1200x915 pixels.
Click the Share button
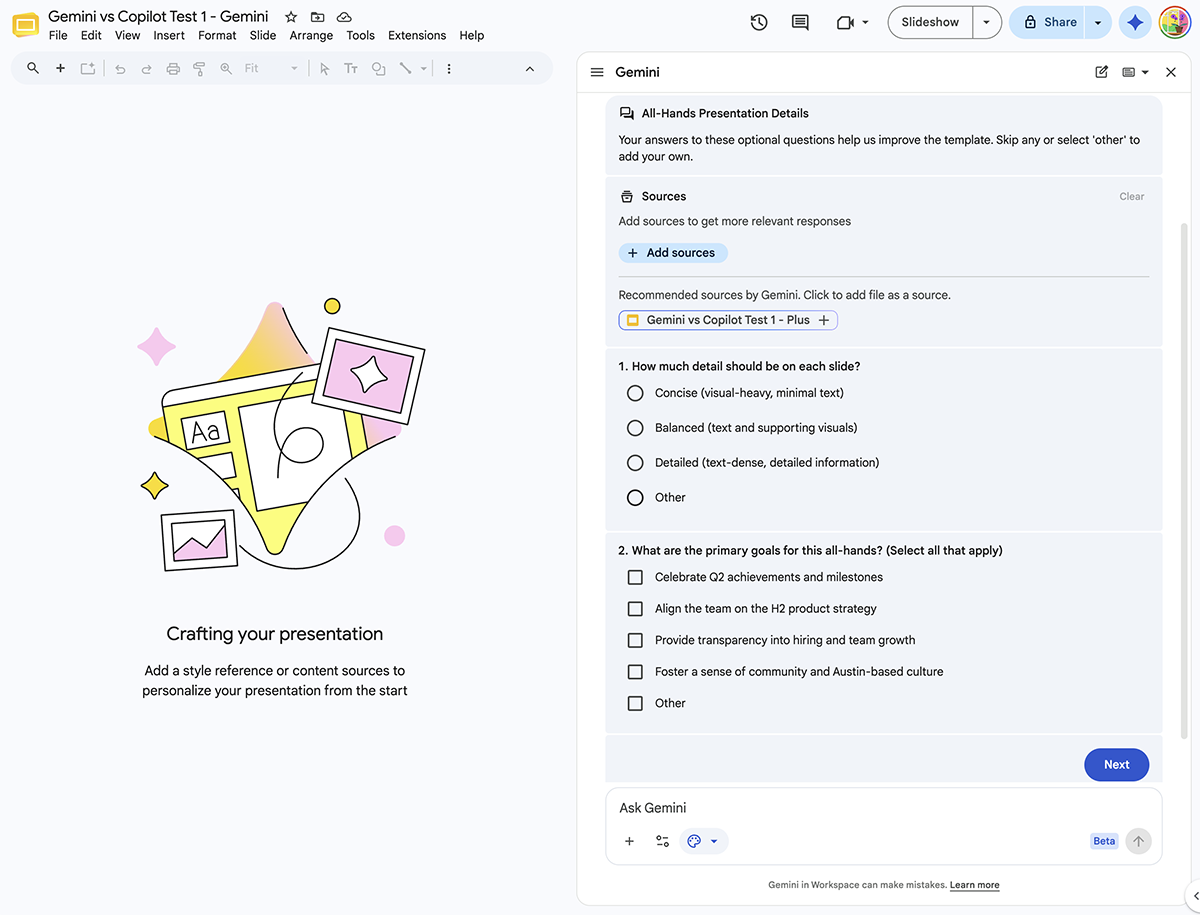coord(1048,22)
